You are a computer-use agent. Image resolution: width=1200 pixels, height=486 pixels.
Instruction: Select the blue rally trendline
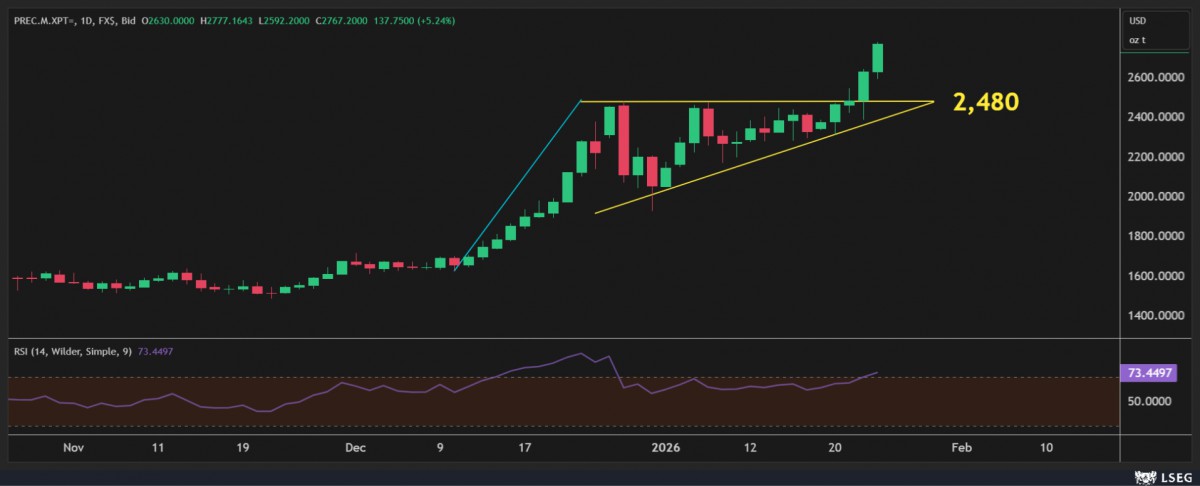[x=520, y=182]
